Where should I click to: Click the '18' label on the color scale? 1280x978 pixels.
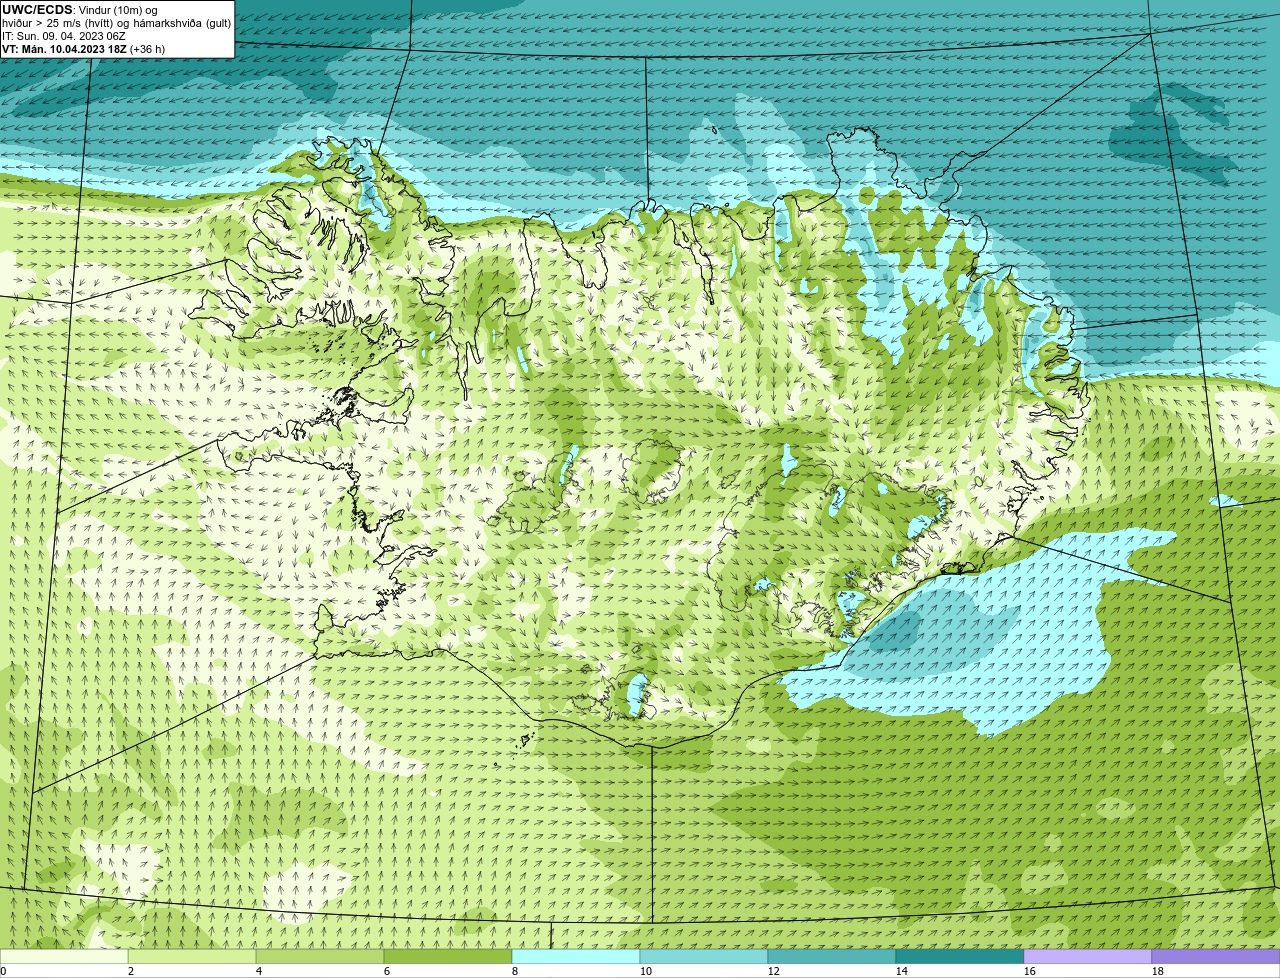[x=1158, y=971]
